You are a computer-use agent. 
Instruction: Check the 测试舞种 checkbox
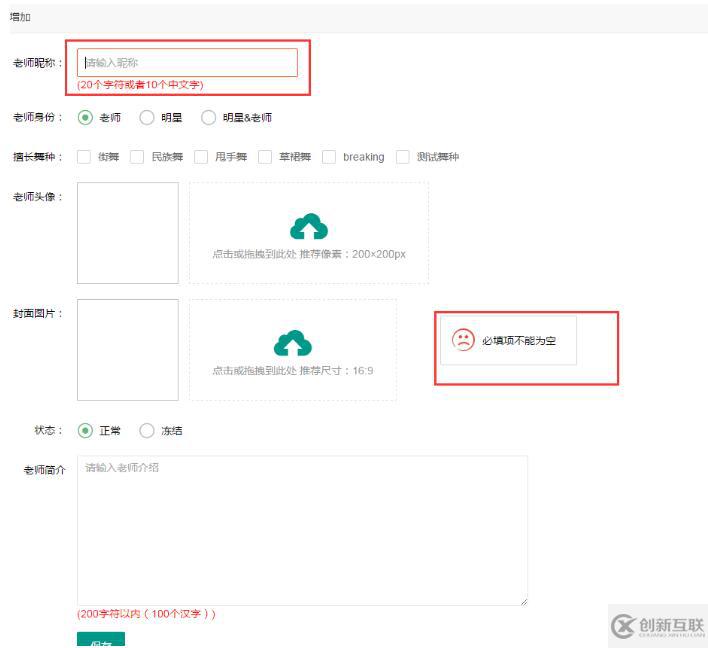[402, 157]
